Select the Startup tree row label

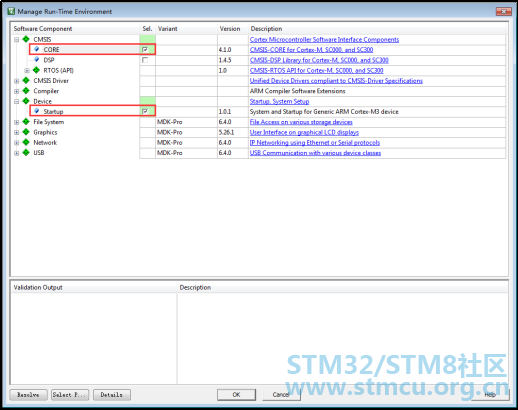53,112
